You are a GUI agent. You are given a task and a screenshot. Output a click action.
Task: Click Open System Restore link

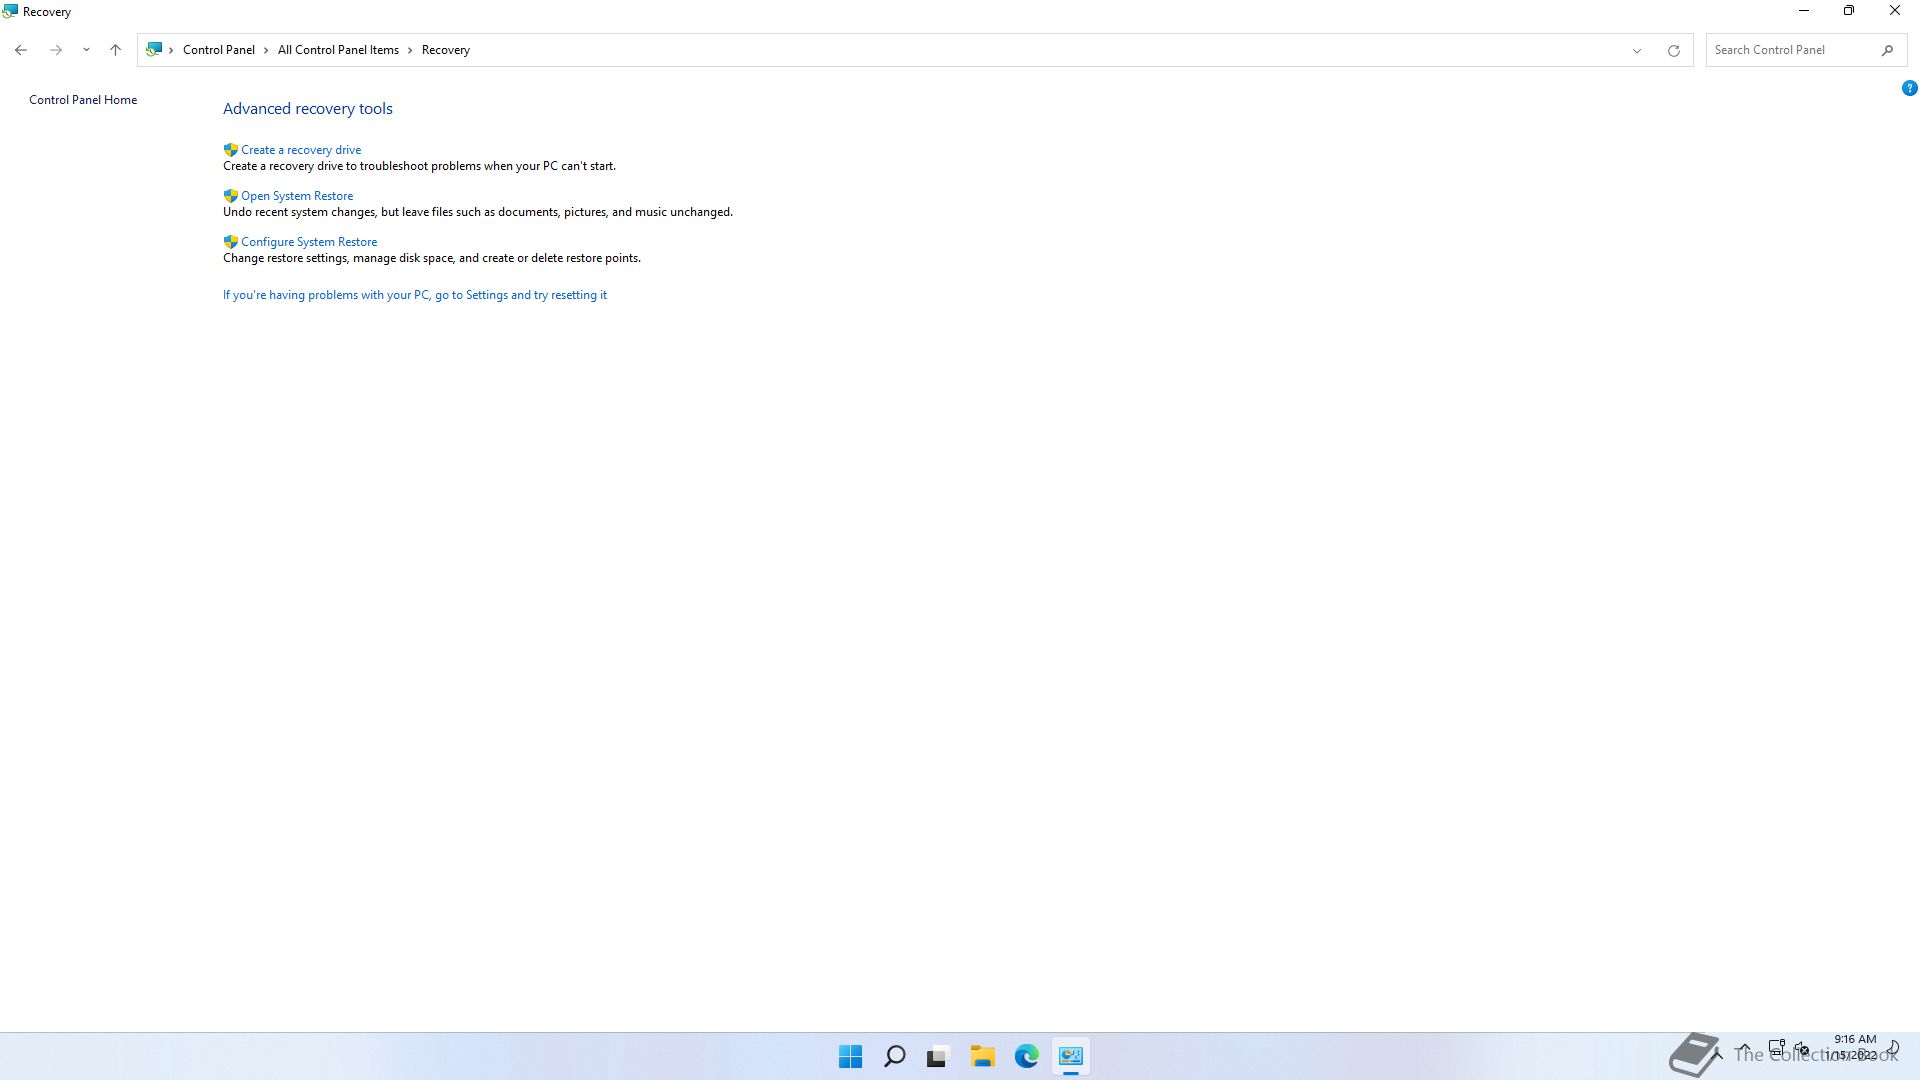[297, 196]
